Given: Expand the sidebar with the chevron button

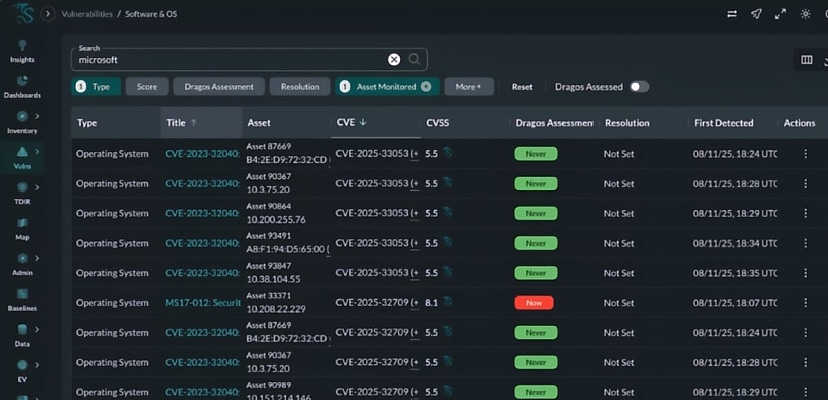Looking at the screenshot, I should coord(48,14).
